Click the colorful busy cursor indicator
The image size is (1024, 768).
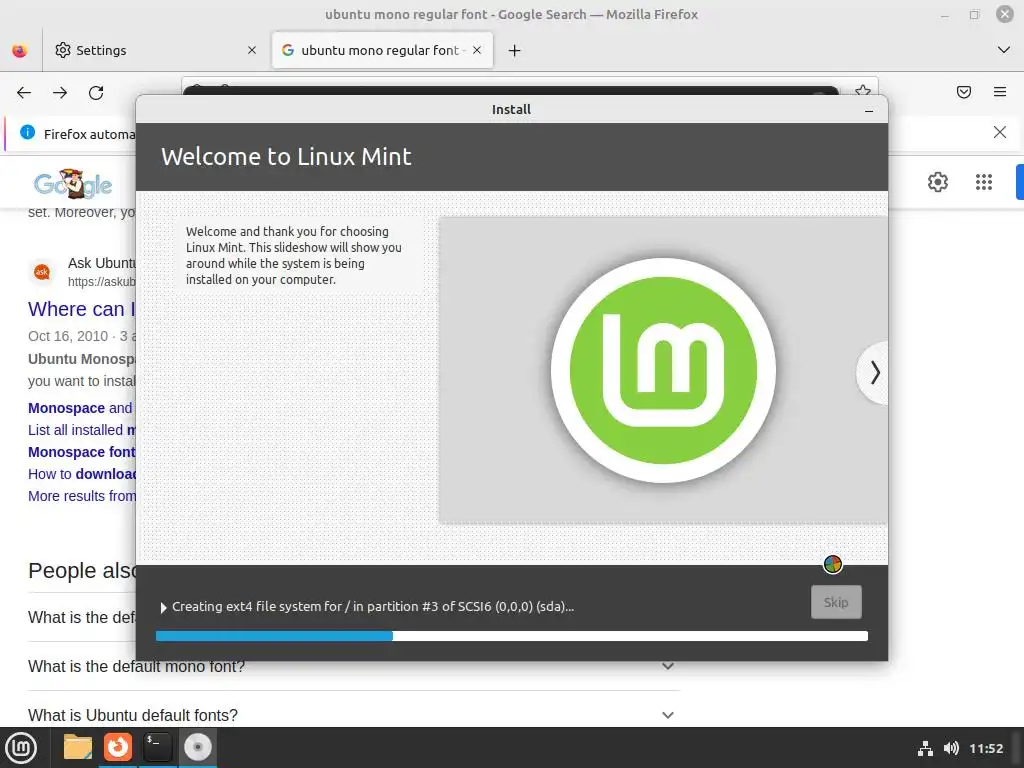coord(833,564)
